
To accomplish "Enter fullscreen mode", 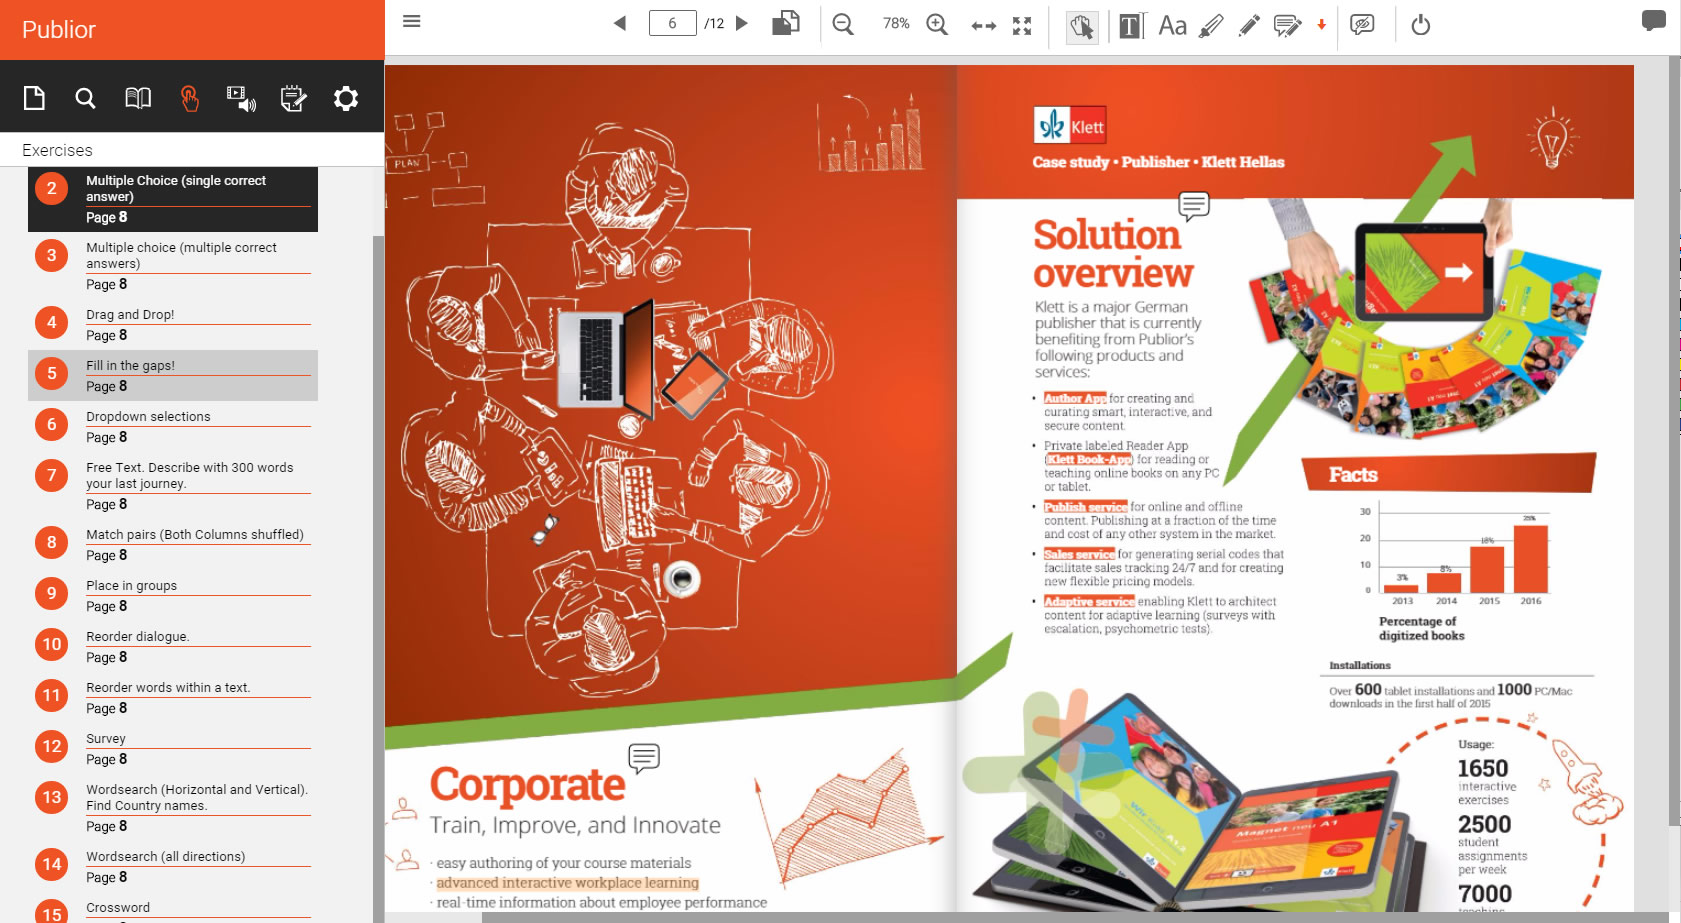I will coord(1022,26).
